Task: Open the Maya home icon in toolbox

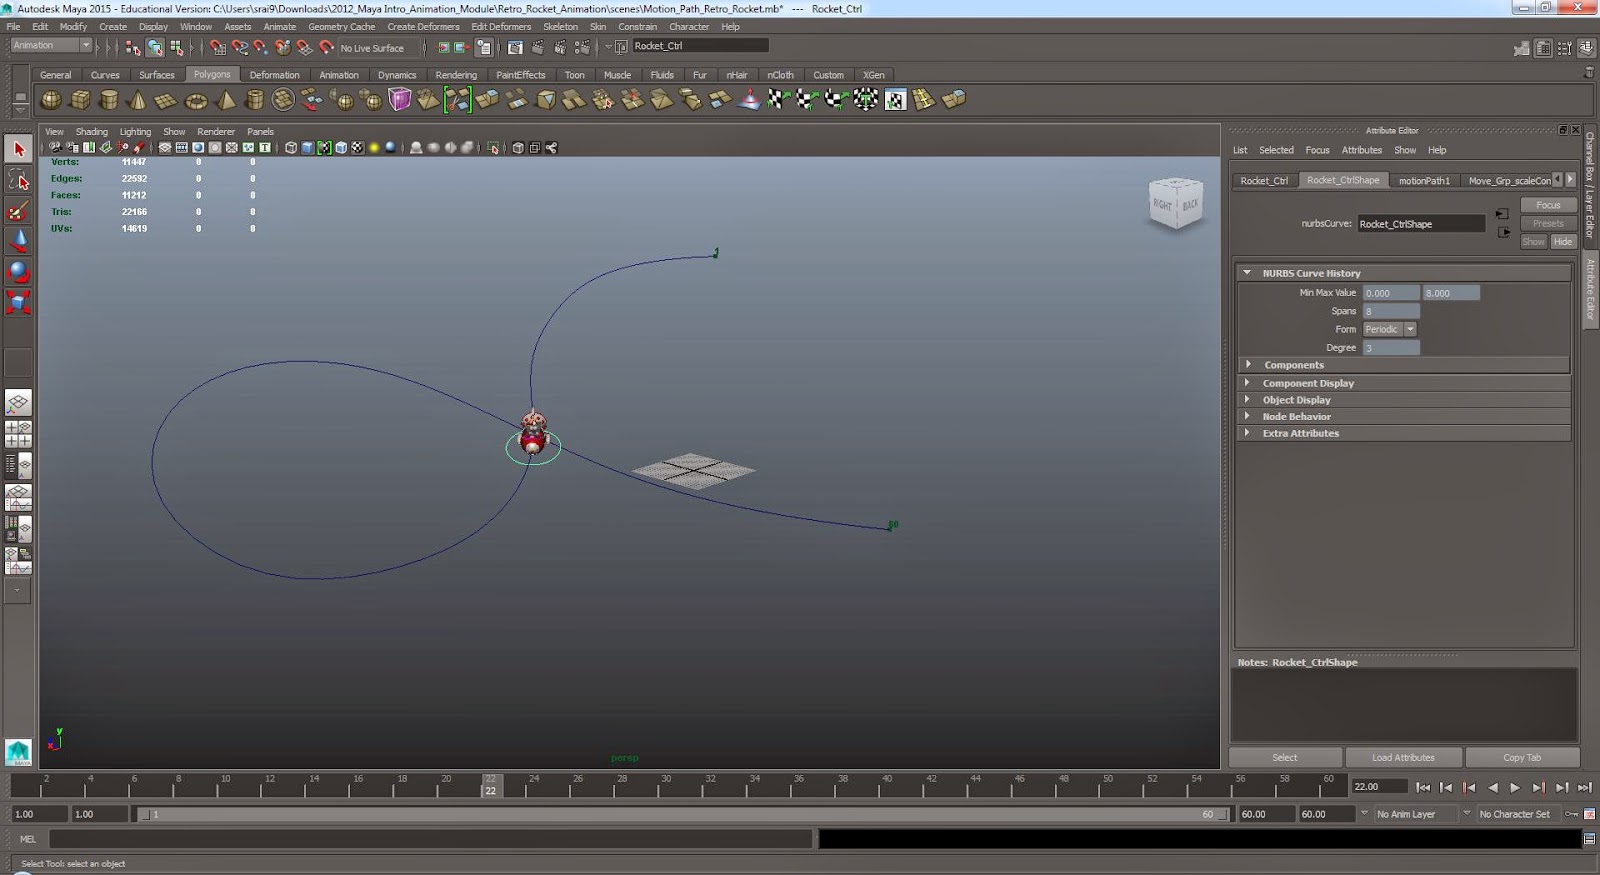Action: [18, 752]
